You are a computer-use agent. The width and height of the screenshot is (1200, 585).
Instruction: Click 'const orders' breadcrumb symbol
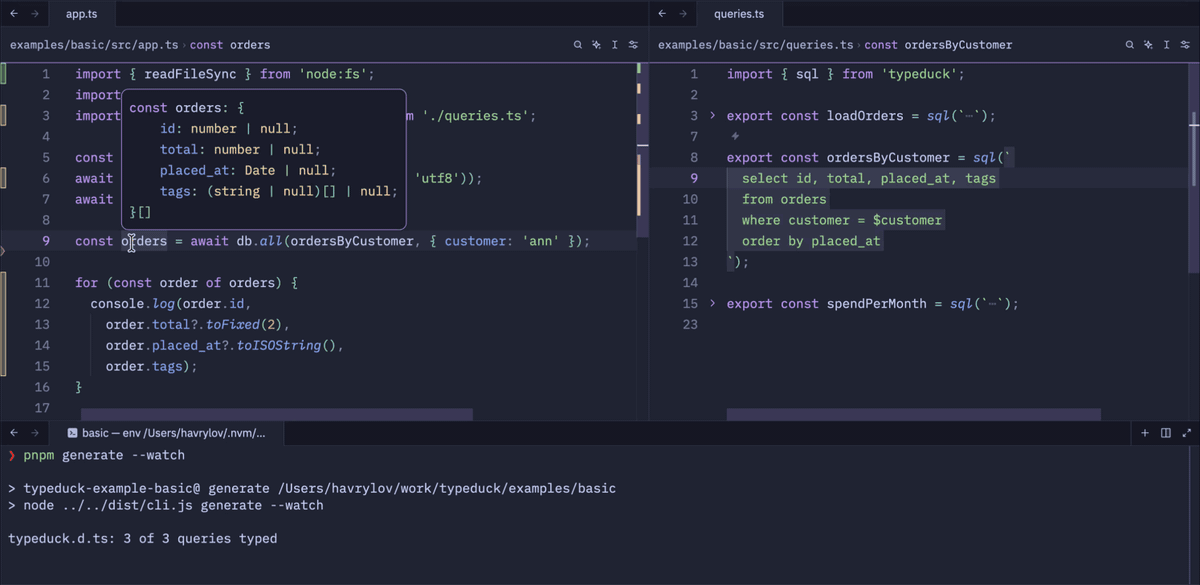(x=230, y=45)
